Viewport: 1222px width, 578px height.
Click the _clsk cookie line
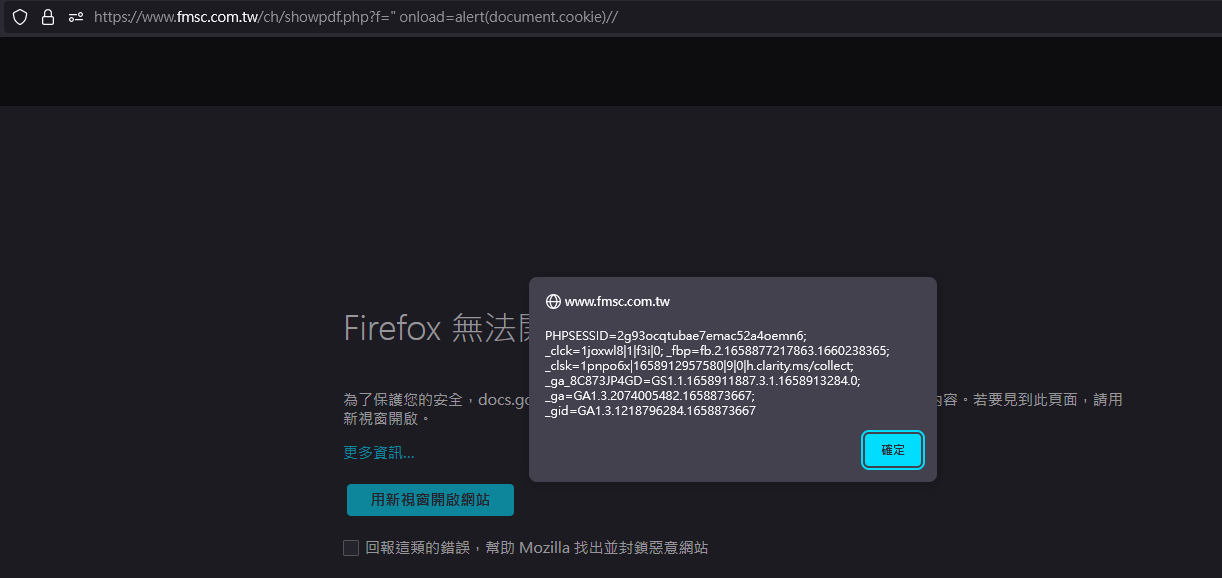699,365
